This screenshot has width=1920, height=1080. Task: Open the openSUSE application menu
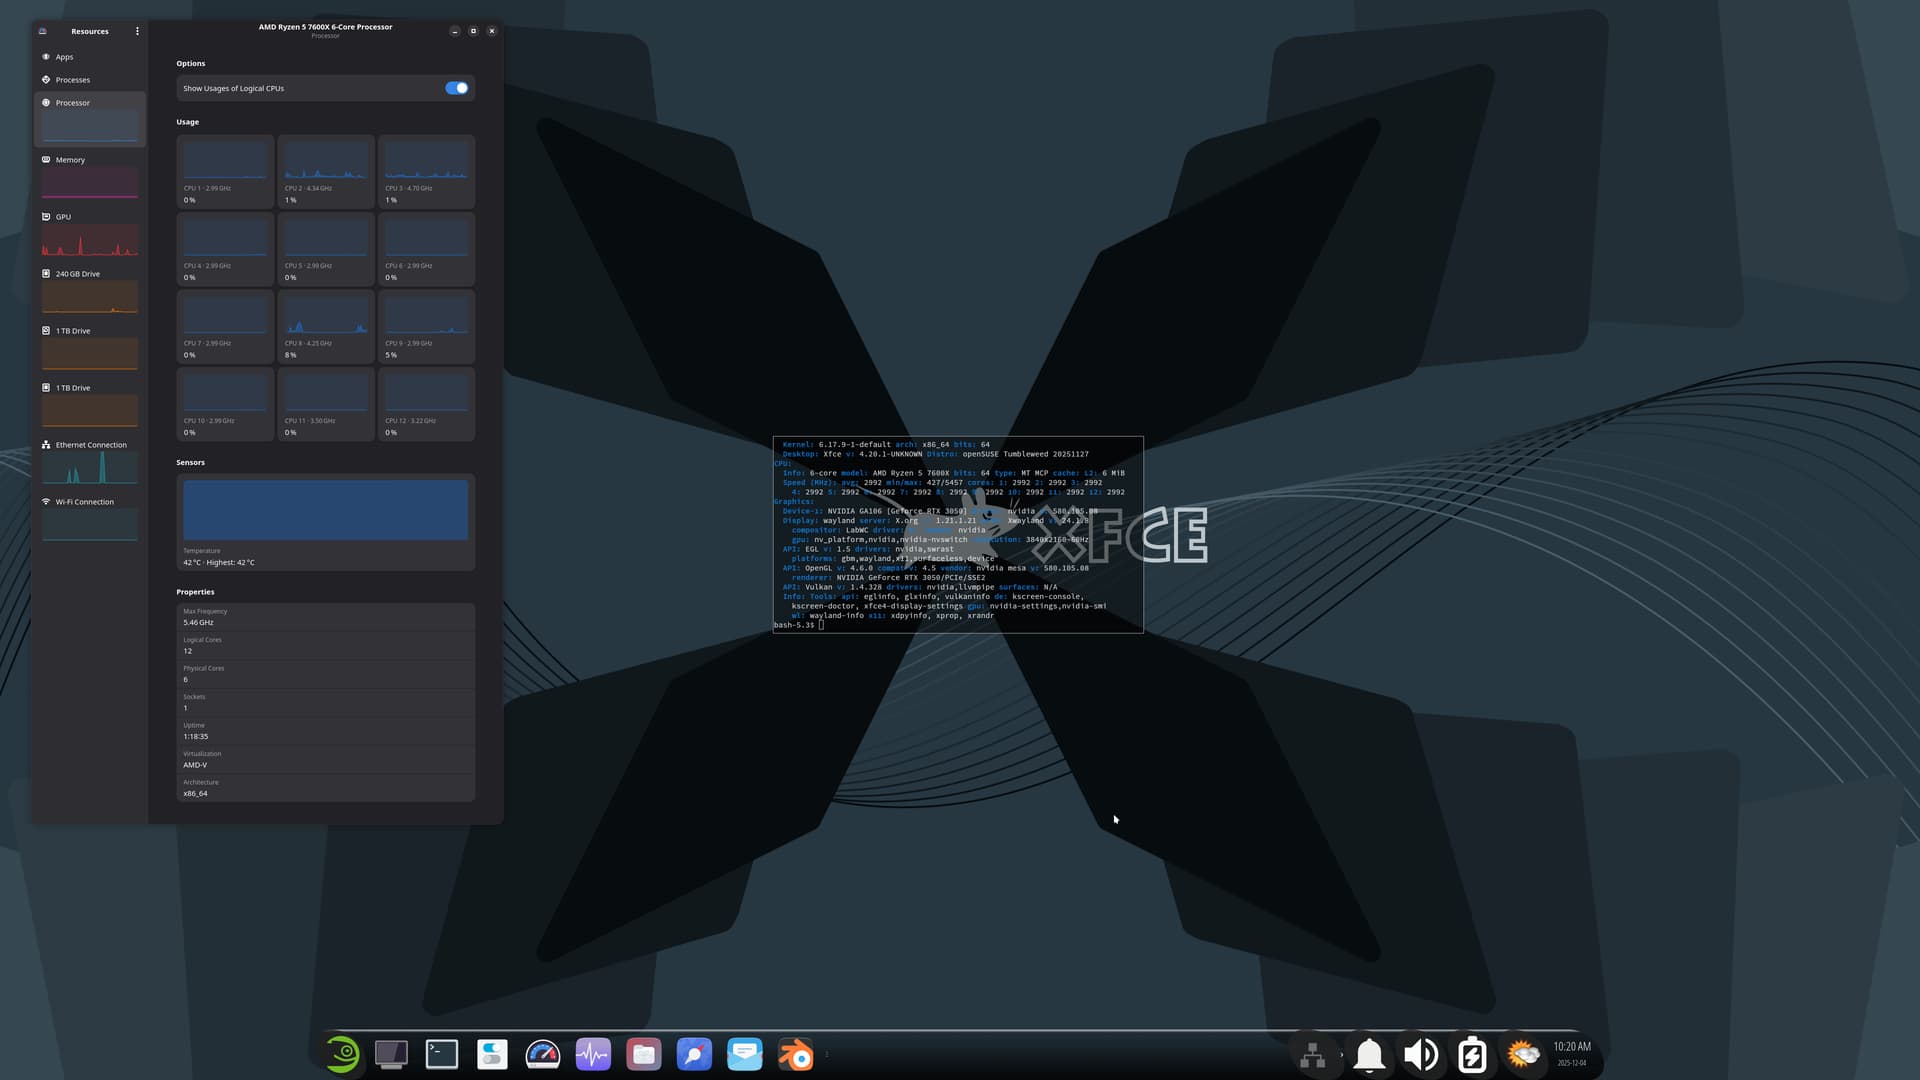(x=342, y=1054)
